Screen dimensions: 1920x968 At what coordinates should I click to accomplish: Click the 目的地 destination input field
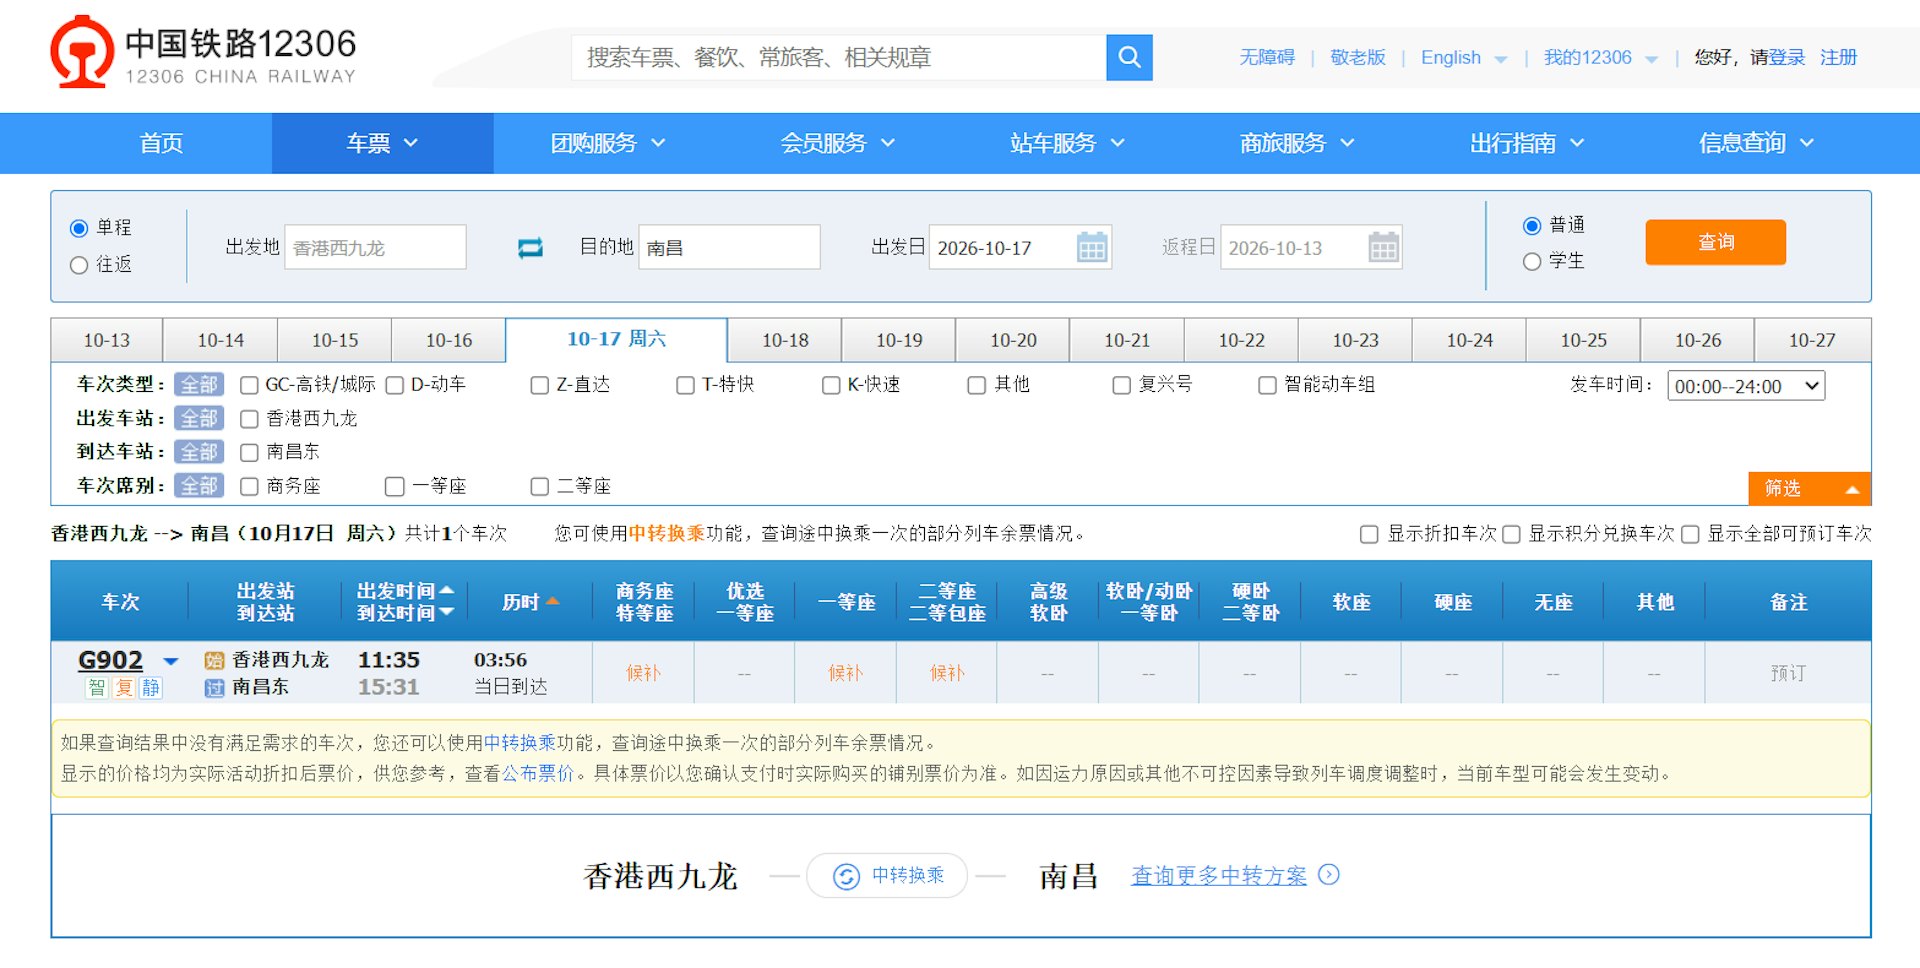point(729,247)
